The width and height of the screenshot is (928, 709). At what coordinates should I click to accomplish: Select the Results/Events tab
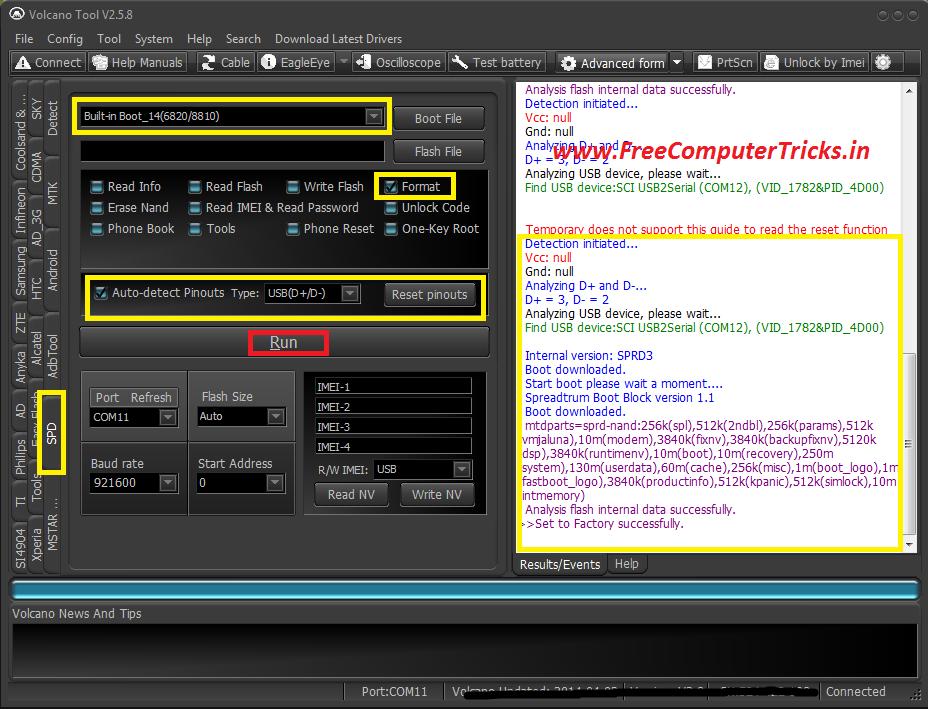point(560,565)
